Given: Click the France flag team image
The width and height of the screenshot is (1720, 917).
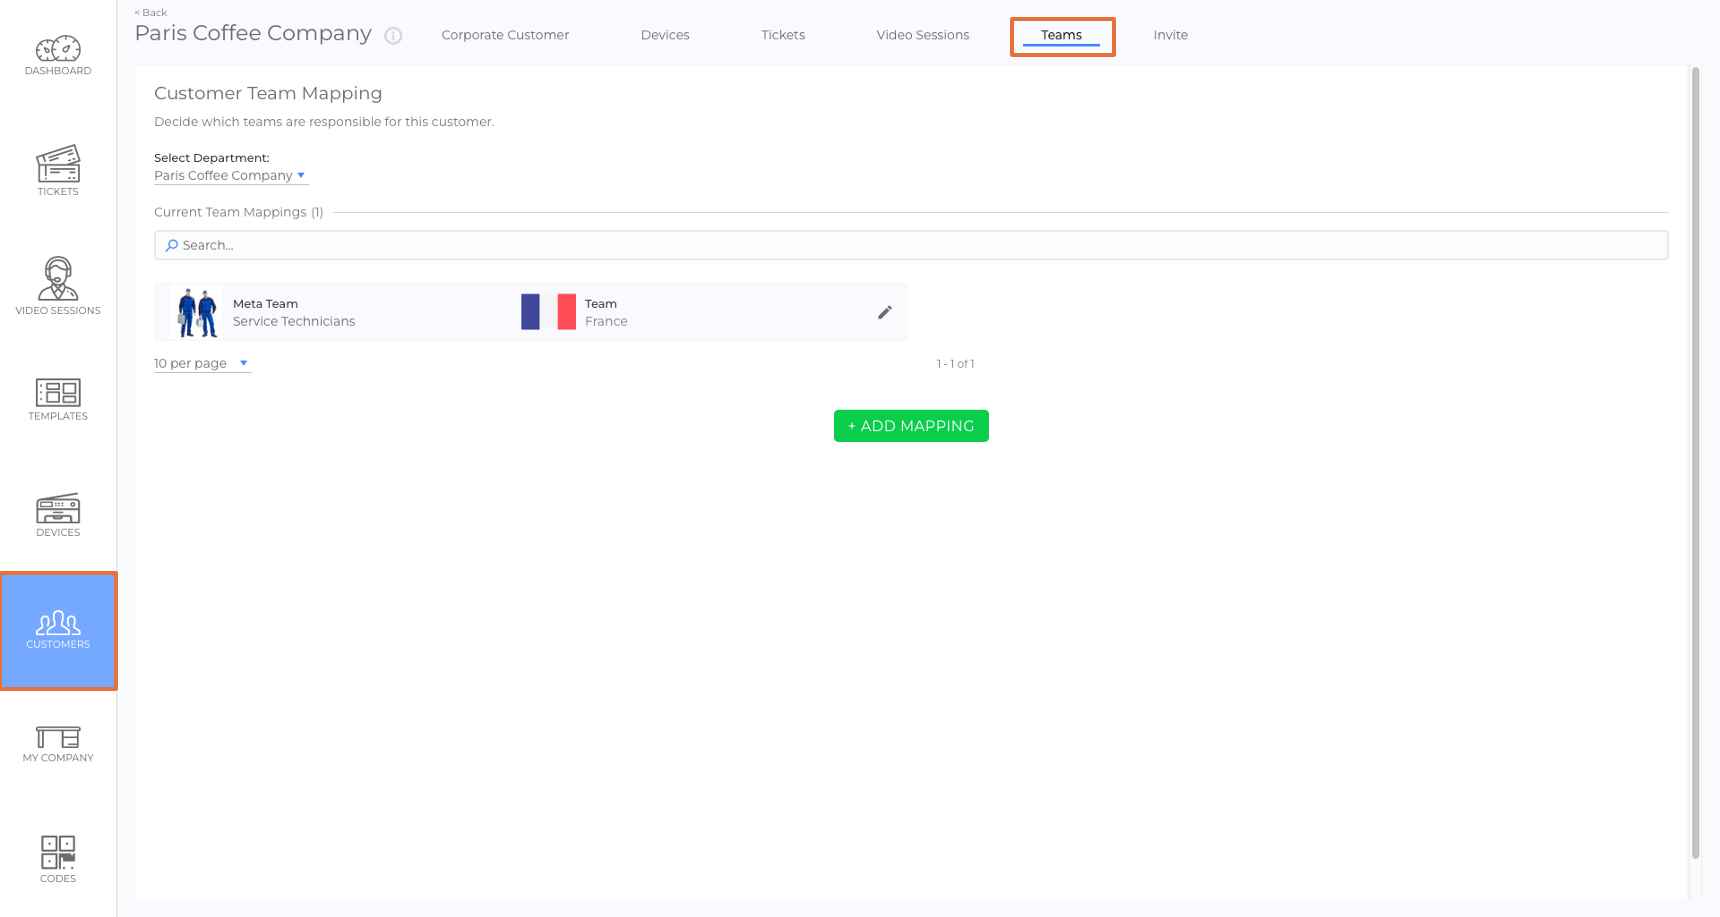Looking at the screenshot, I should coord(548,312).
